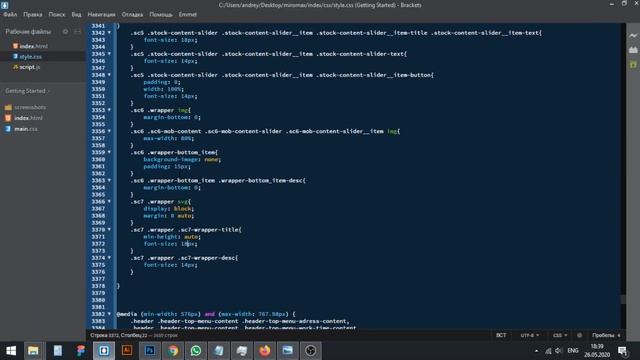Screen dimensions: 640x360
Task: Open WhatsApp from the taskbar
Action: tap(196, 351)
